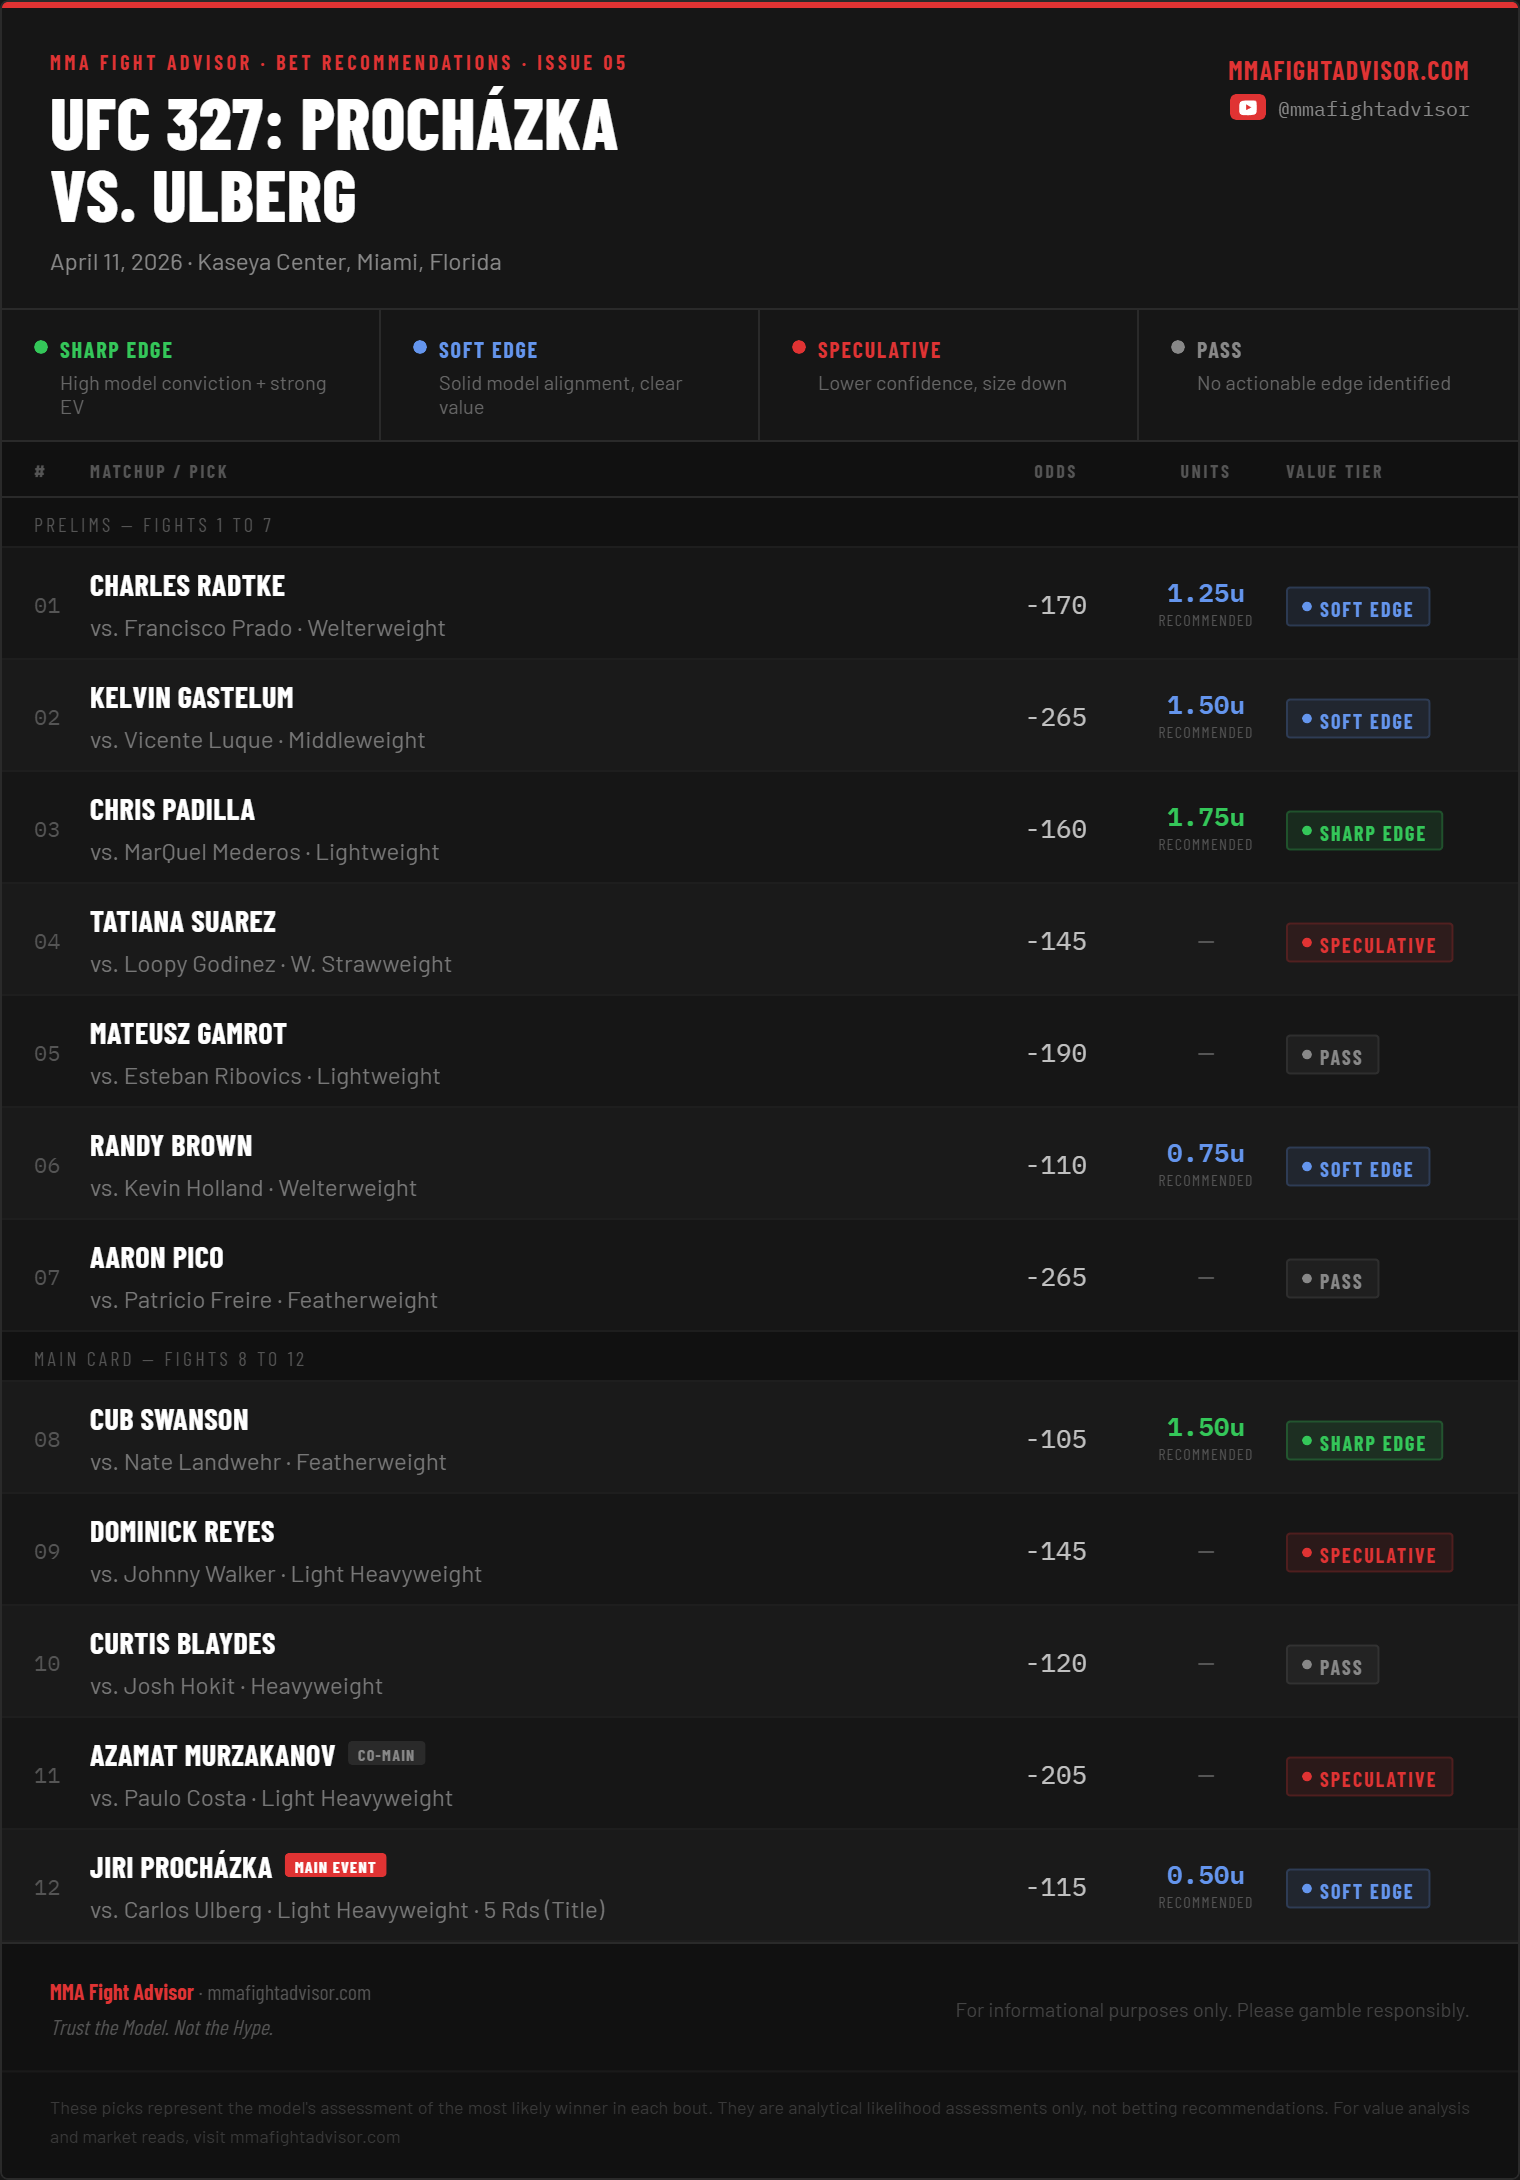Screen dimensions: 1520x2180
Task: Click the Main Event tag beside Jiri Procházka
Action: (335, 1866)
